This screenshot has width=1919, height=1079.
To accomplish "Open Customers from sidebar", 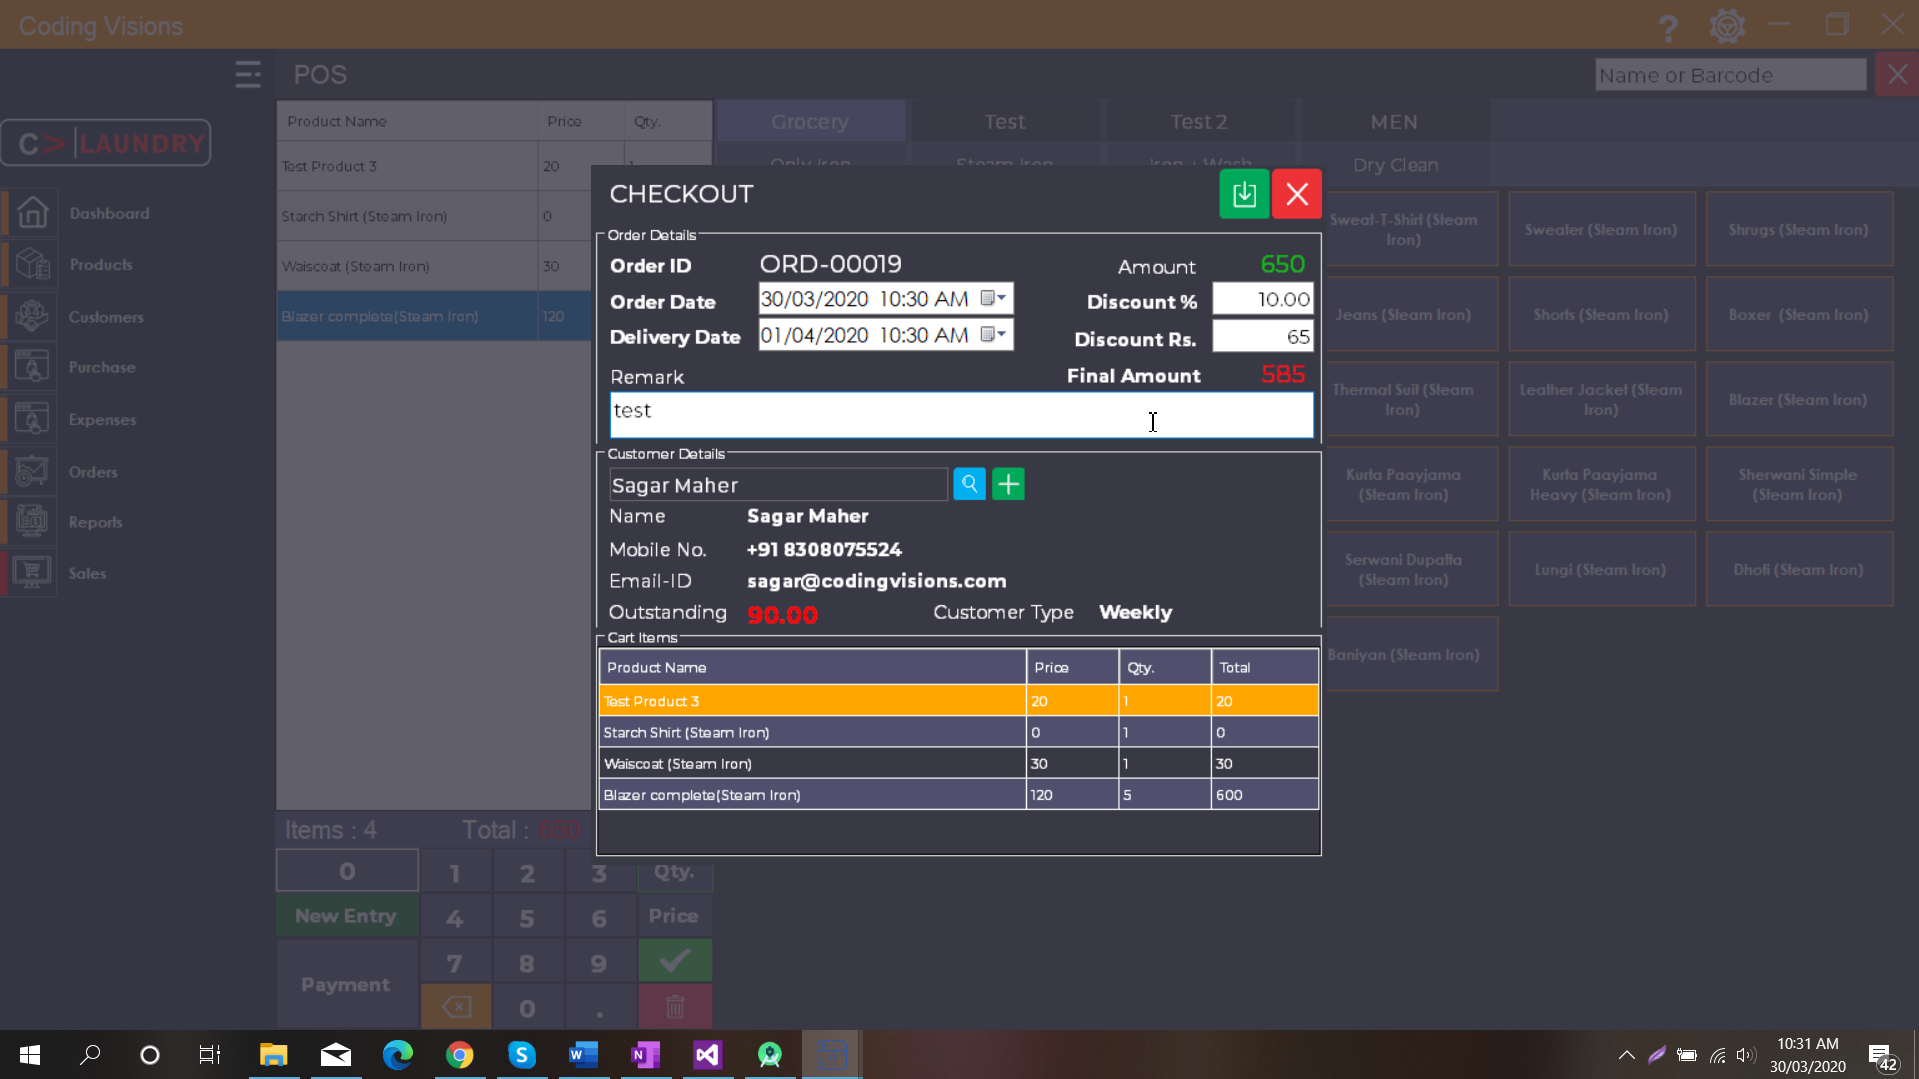I will pyautogui.click(x=105, y=317).
